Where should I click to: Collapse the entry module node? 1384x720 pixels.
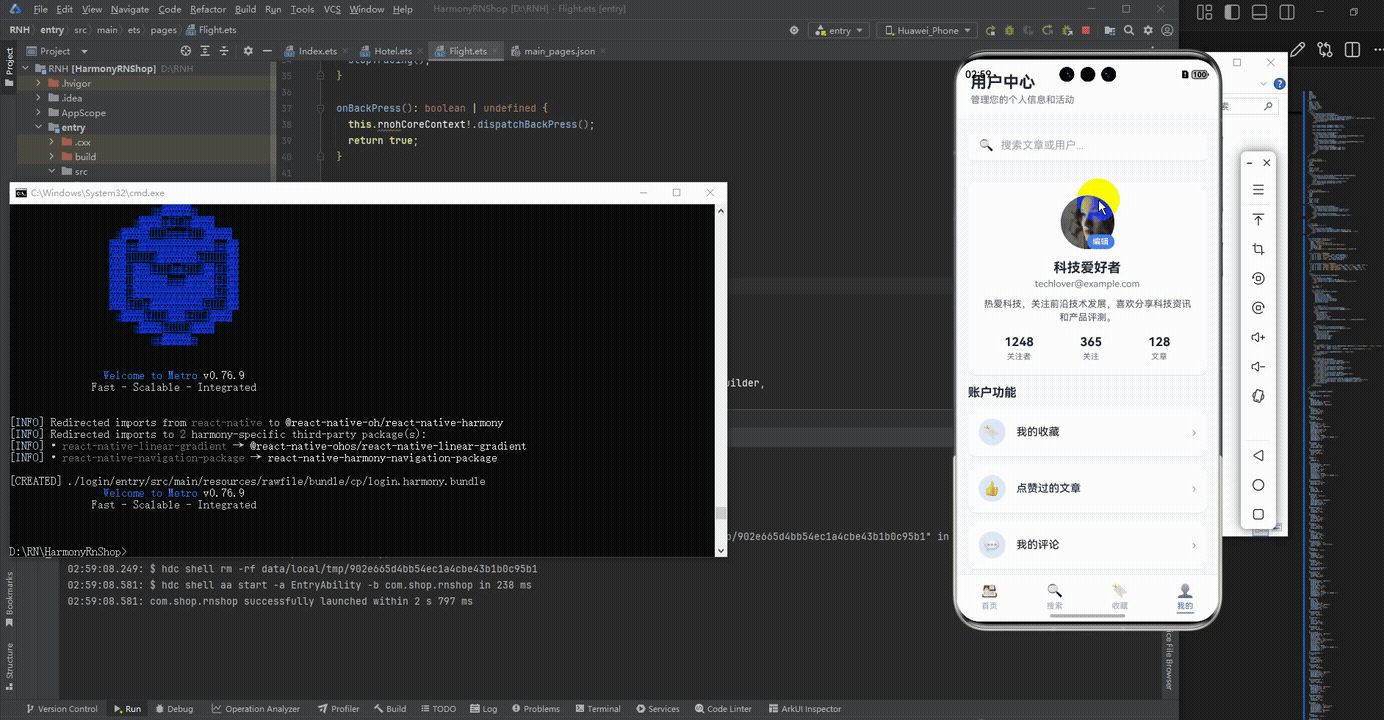(39, 128)
